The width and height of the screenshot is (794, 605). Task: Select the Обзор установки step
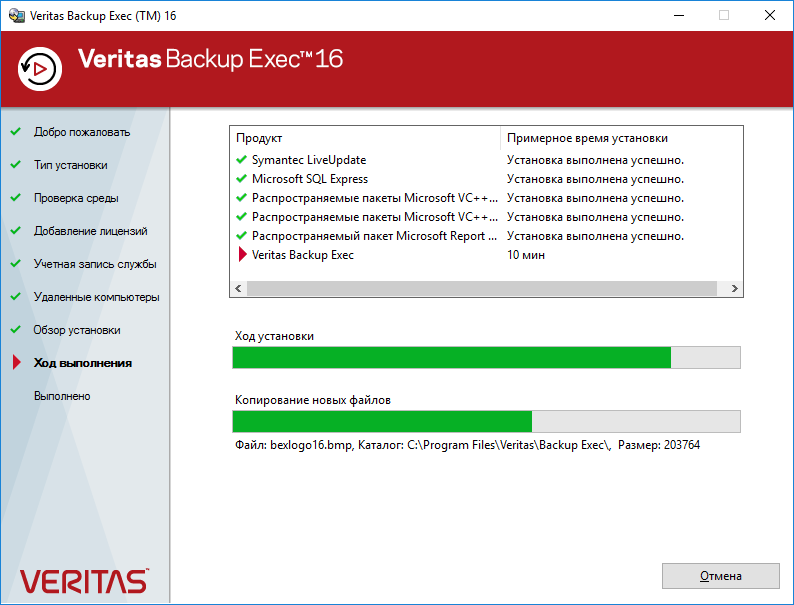pos(77,330)
